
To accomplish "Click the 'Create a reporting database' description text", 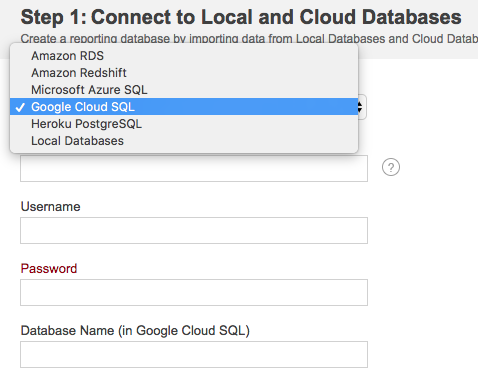I will pyautogui.click(x=249, y=39).
